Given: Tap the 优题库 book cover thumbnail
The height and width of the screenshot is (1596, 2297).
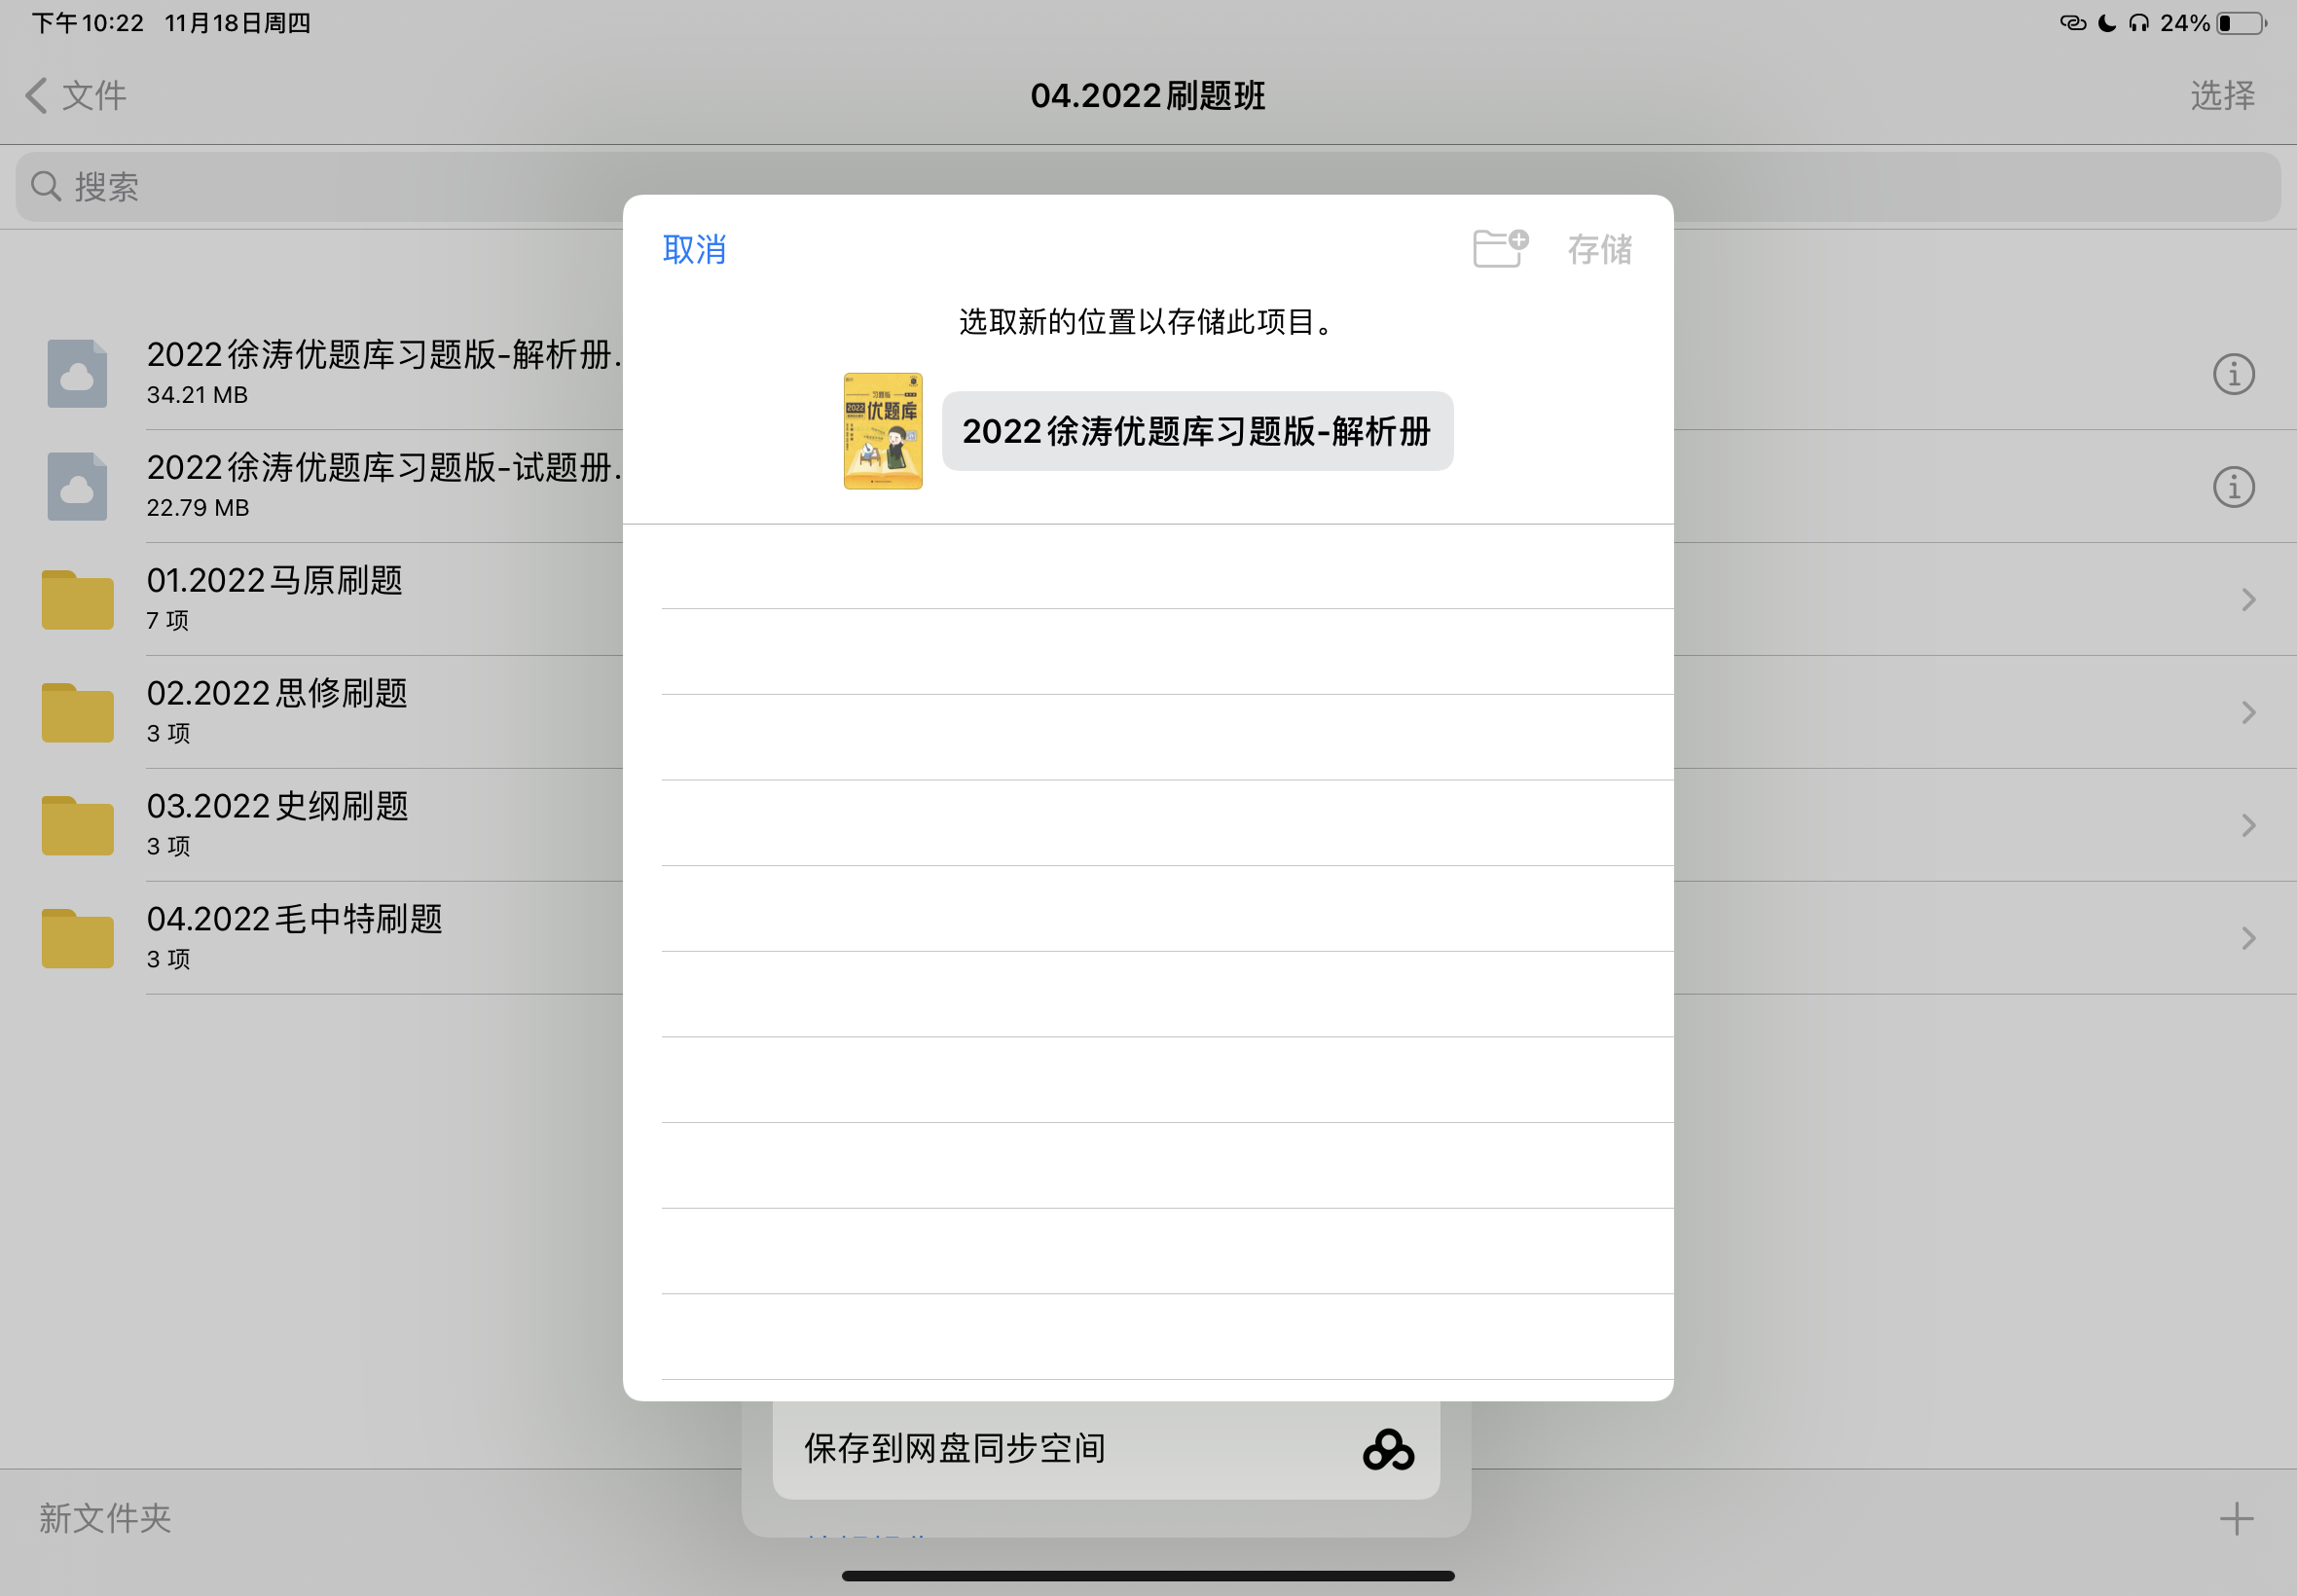Looking at the screenshot, I should (882, 431).
